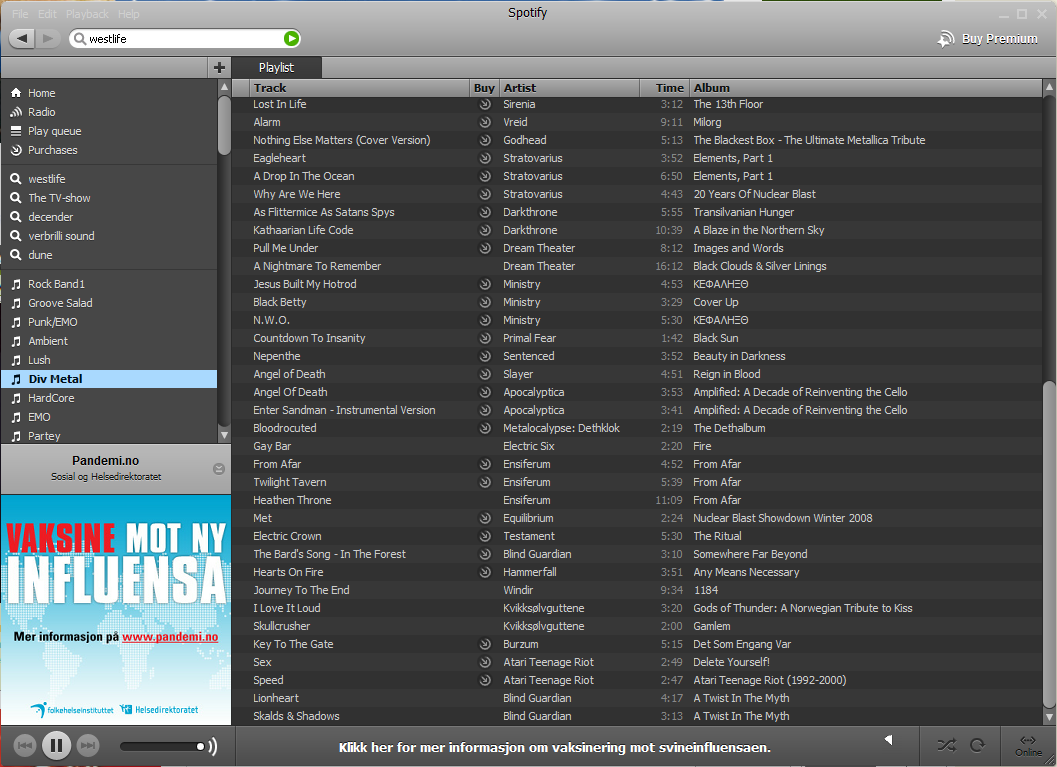Click the speaker volume icon
The width and height of the screenshot is (1057, 767).
212,746
